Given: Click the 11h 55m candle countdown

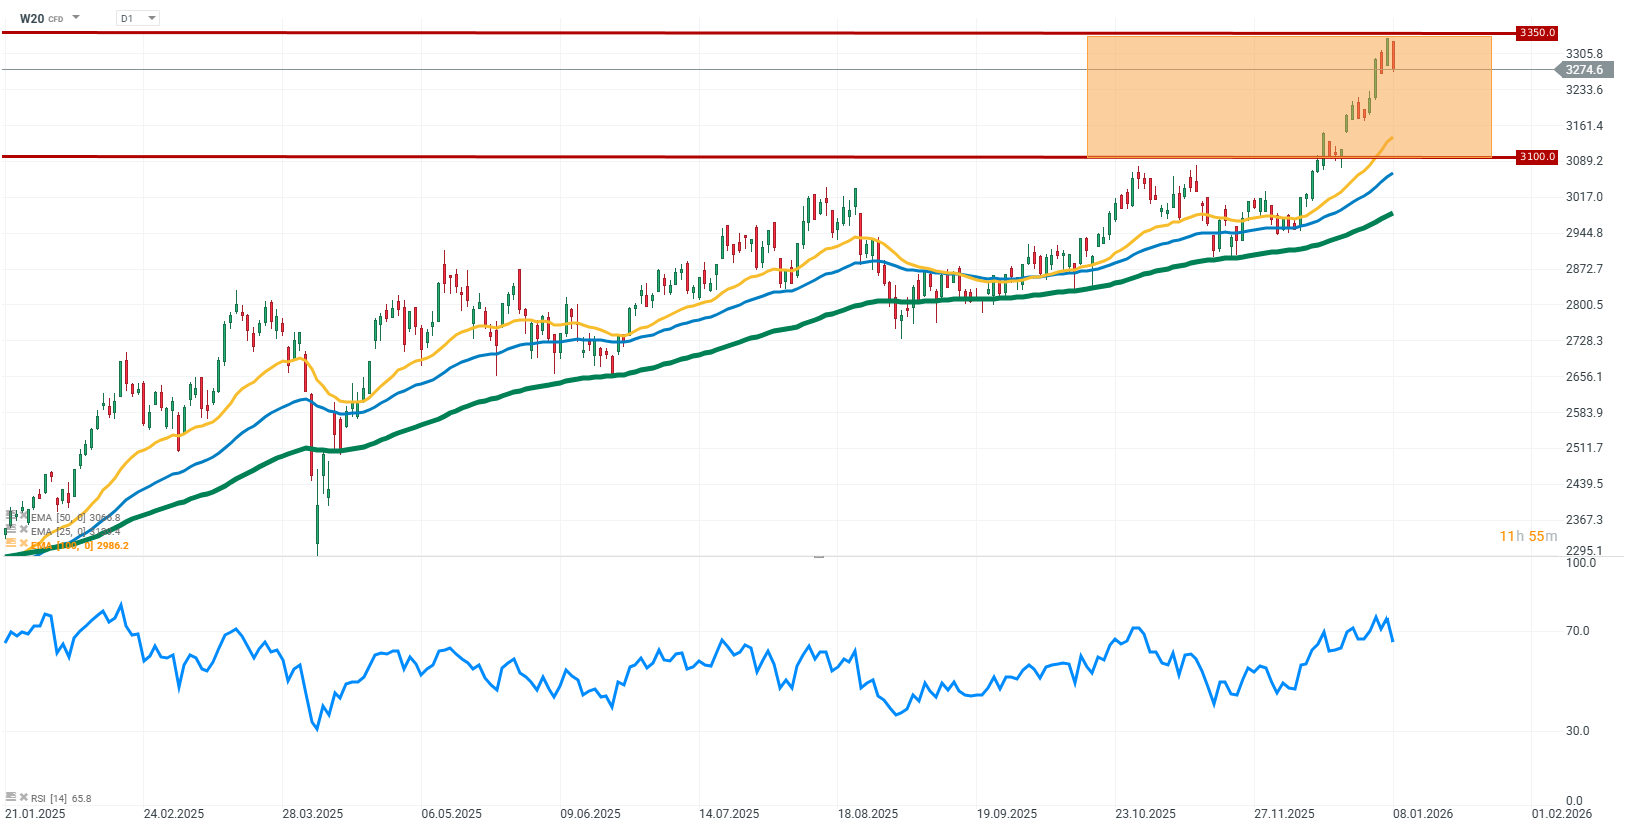Looking at the screenshot, I should pyautogui.click(x=1528, y=536).
